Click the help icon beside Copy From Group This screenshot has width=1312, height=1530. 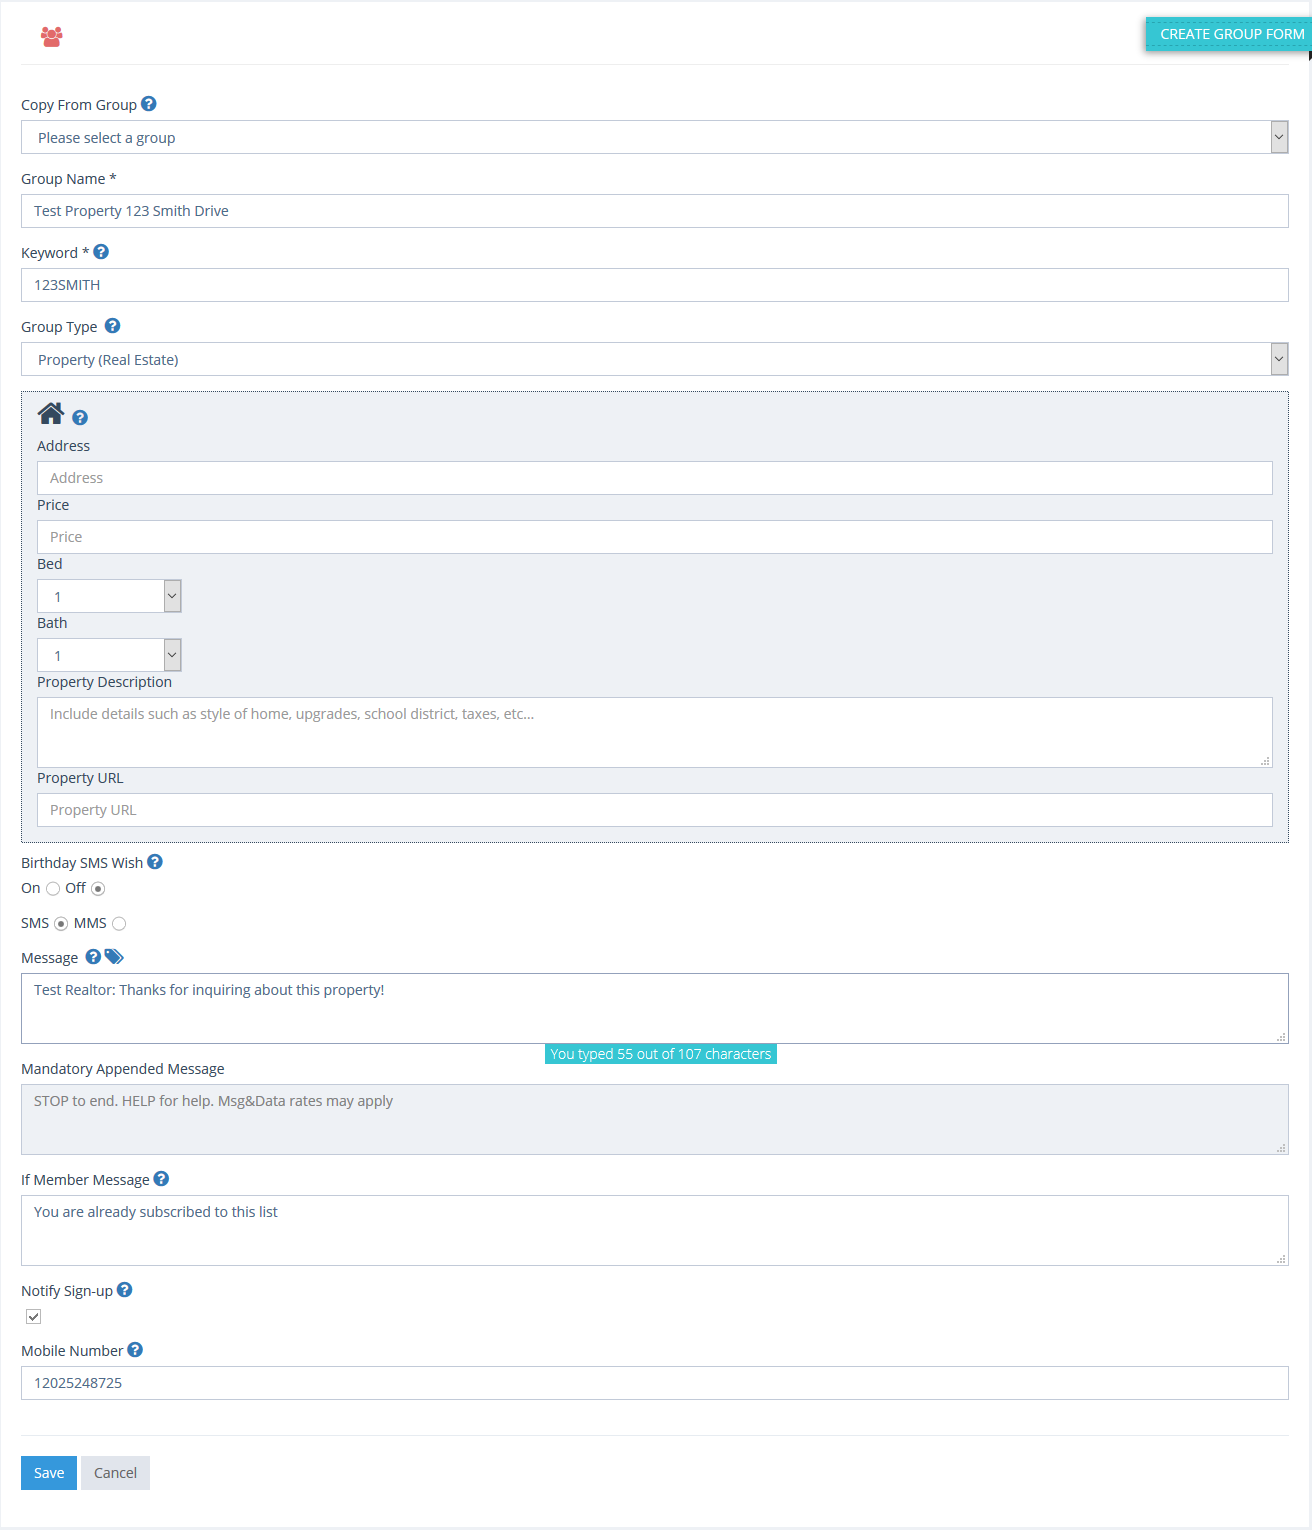pos(148,103)
